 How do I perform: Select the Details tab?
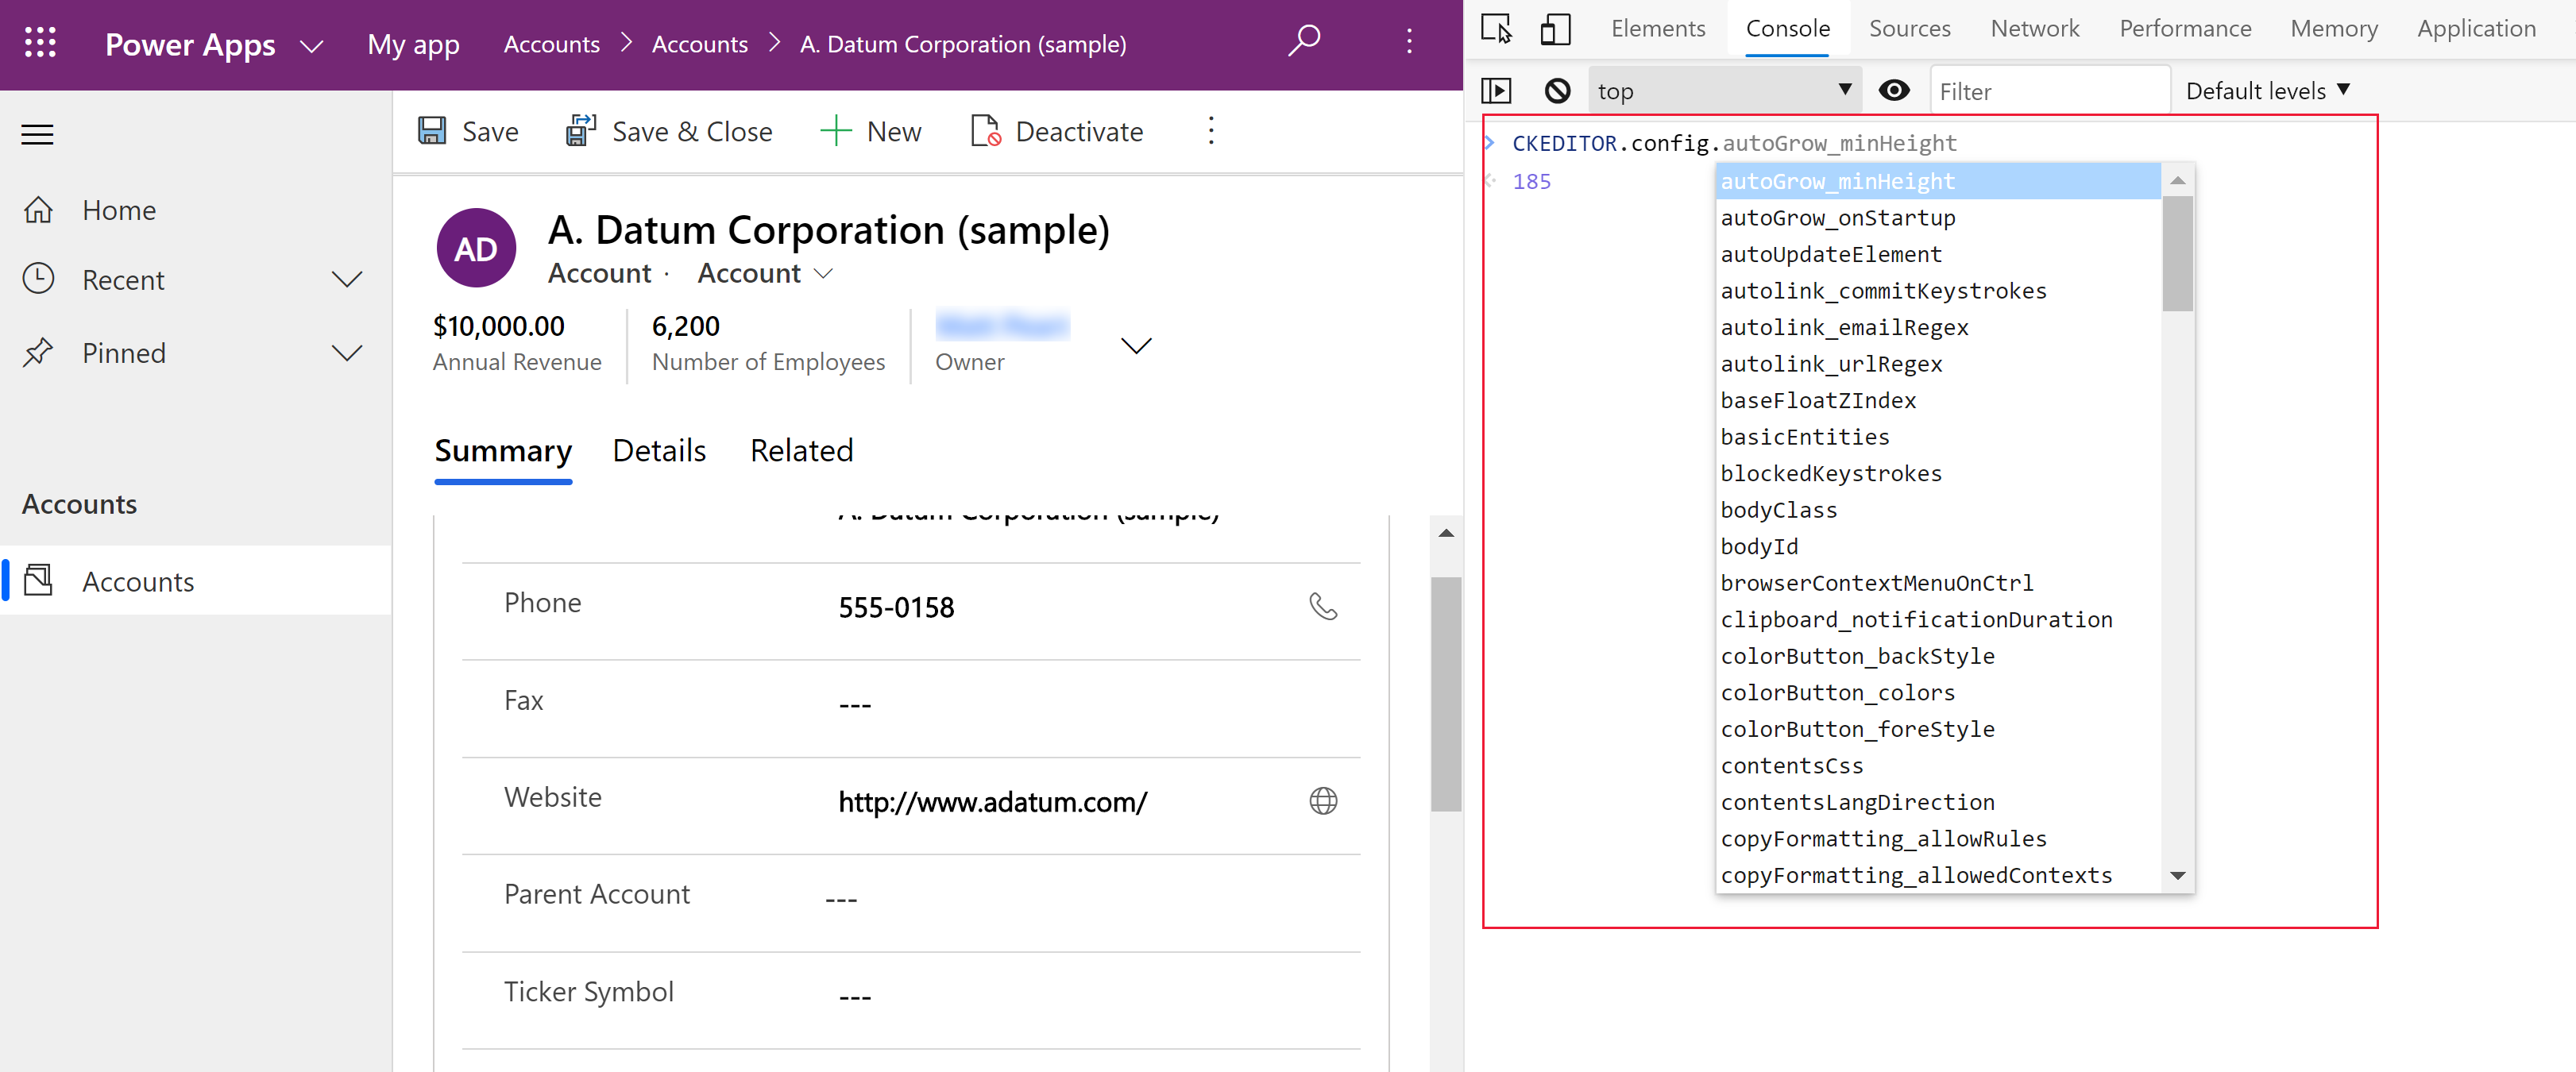pyautogui.click(x=660, y=449)
